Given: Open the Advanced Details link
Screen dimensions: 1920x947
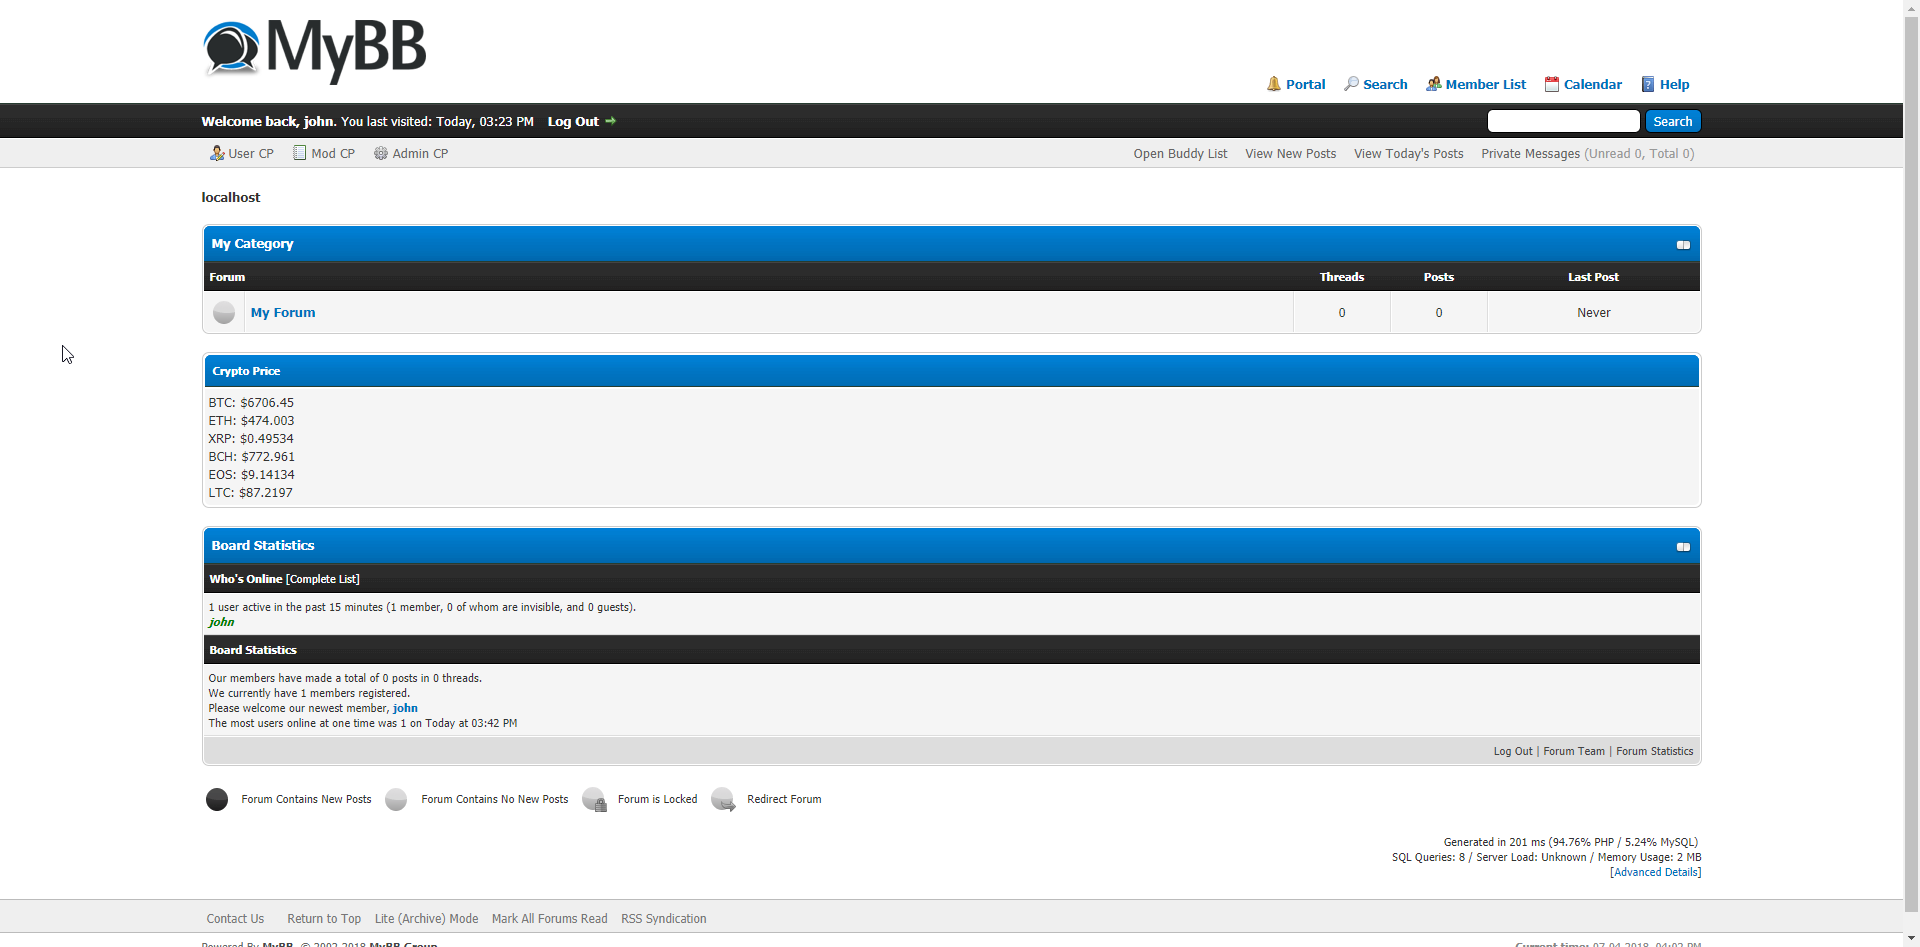Looking at the screenshot, I should click(1655, 872).
